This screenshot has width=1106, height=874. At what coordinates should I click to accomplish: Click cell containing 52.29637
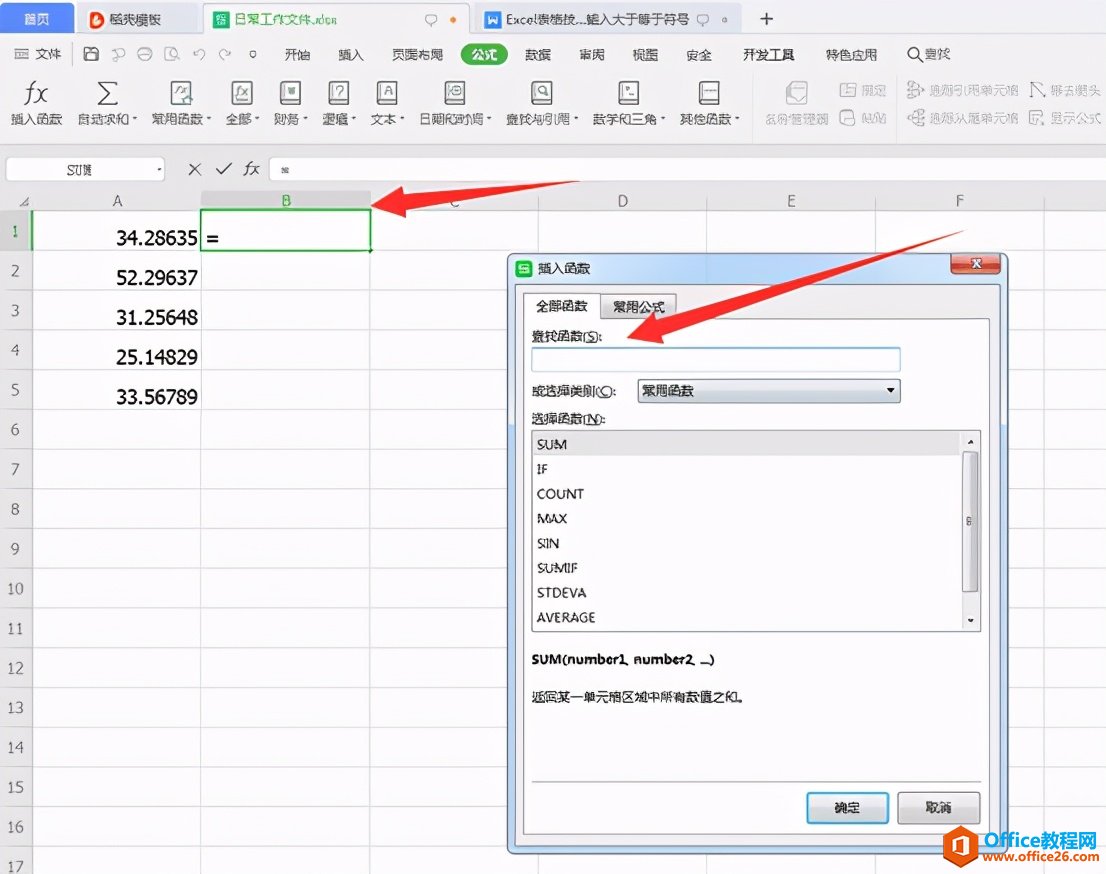tap(116, 272)
